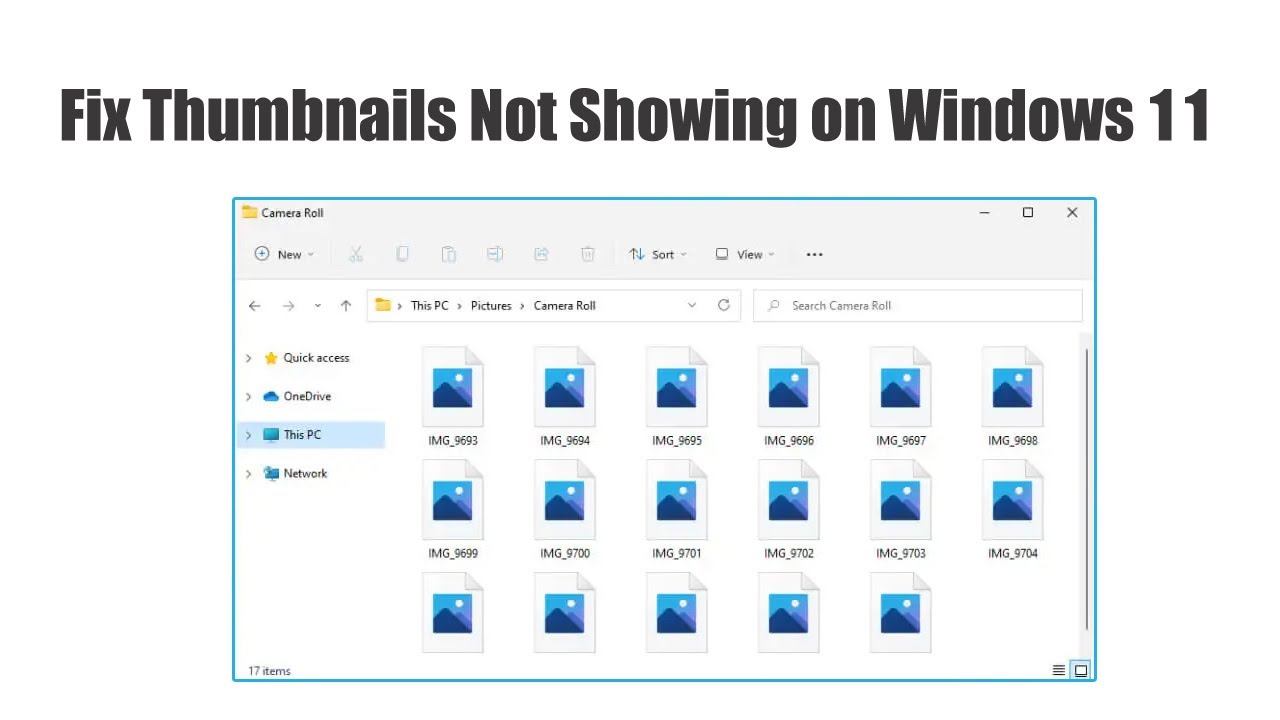
Task: Click Camera Roll in the address breadcrumb
Action: tap(565, 305)
